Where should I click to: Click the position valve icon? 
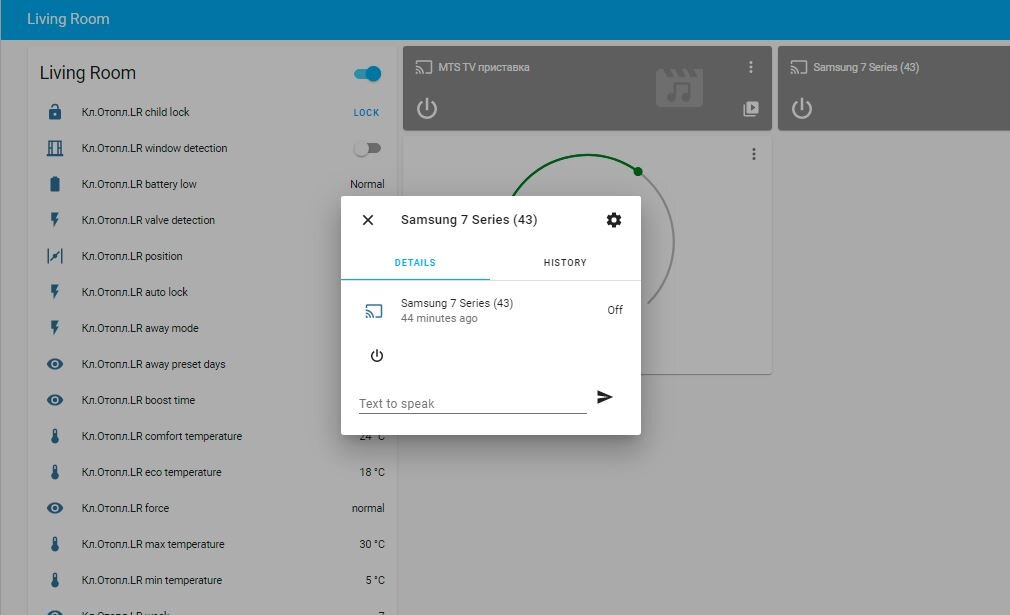coord(55,256)
